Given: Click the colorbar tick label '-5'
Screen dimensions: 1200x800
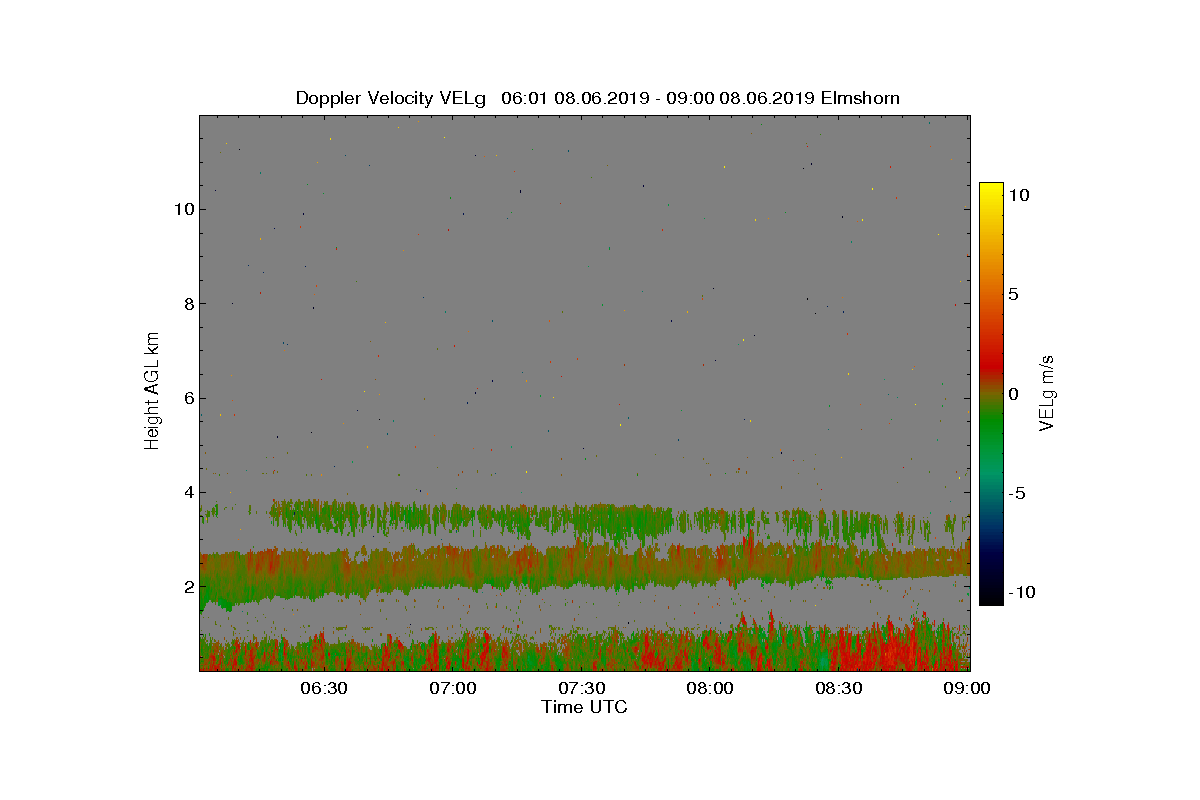Looking at the screenshot, I should click(1016, 493).
